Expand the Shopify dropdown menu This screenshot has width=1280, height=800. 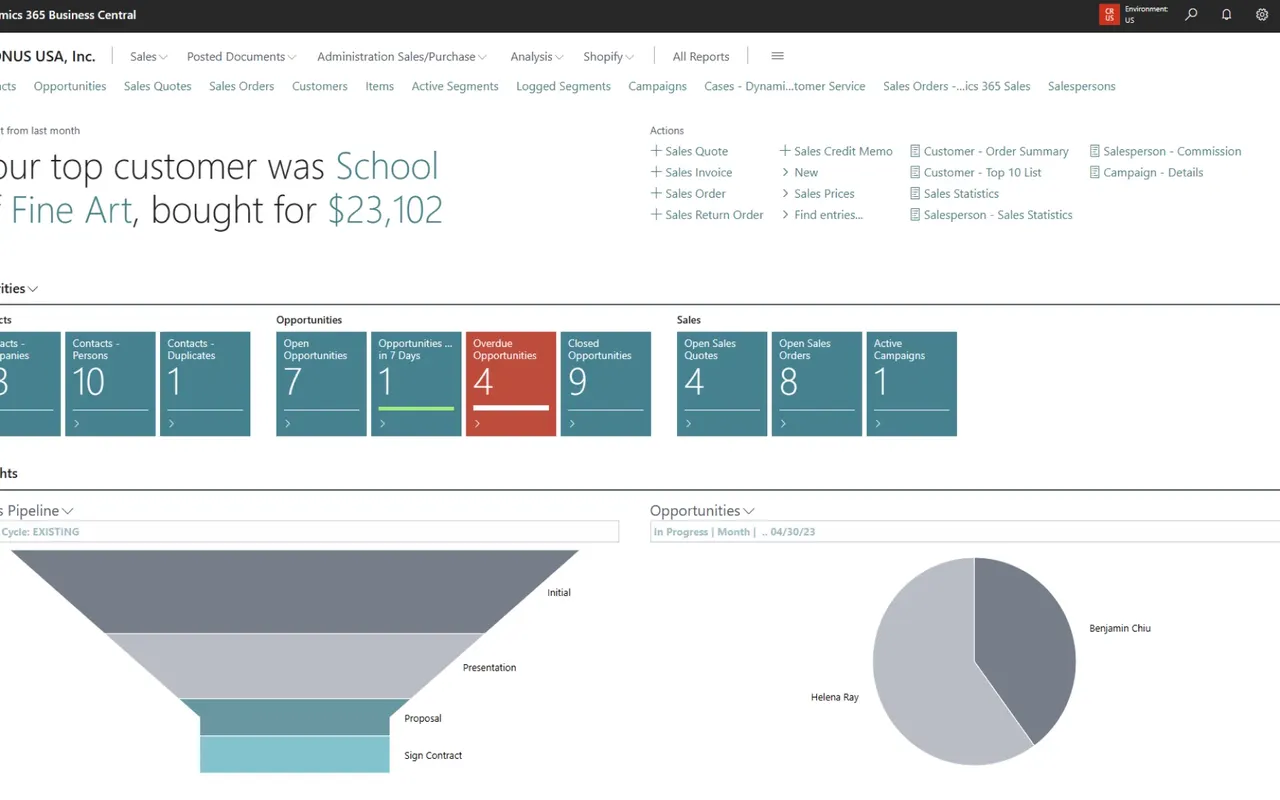(609, 57)
